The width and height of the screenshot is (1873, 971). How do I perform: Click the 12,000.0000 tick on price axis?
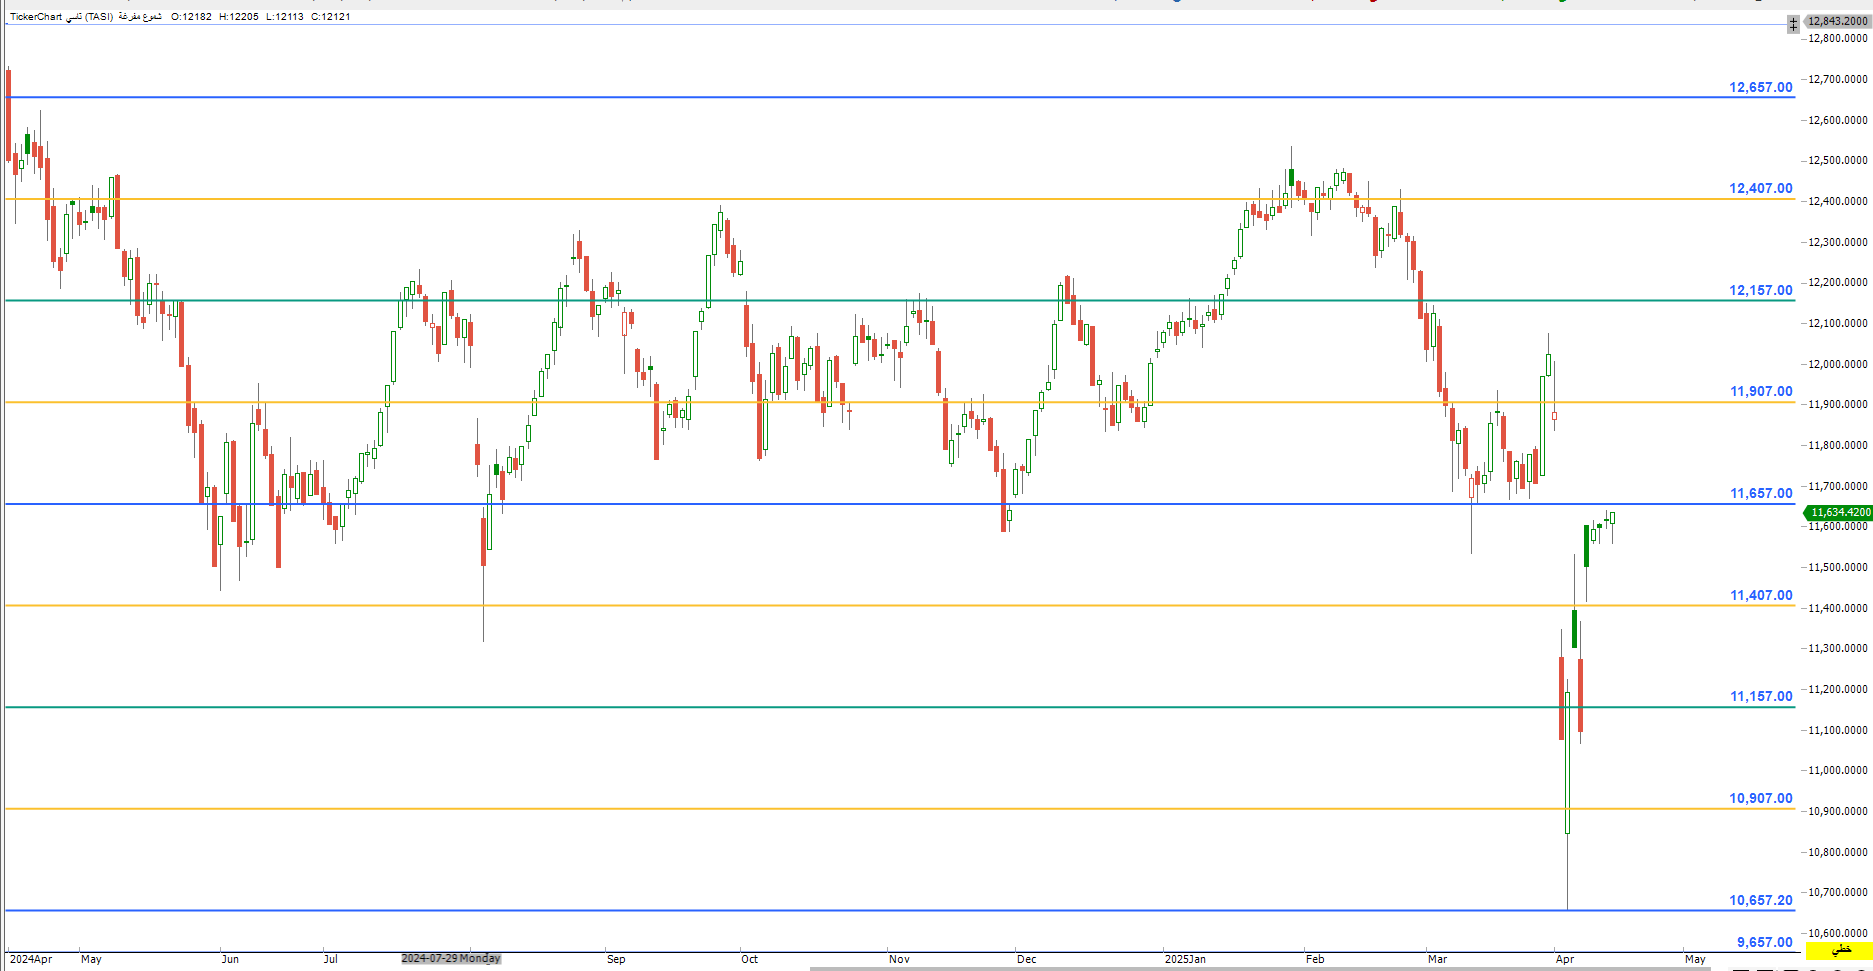click(x=1838, y=364)
